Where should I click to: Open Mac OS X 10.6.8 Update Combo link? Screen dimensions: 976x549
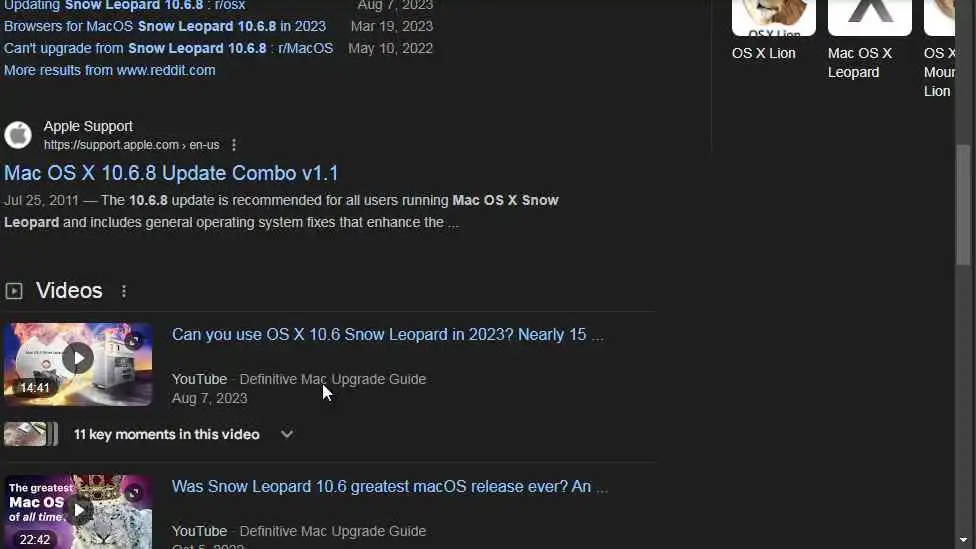(171, 173)
